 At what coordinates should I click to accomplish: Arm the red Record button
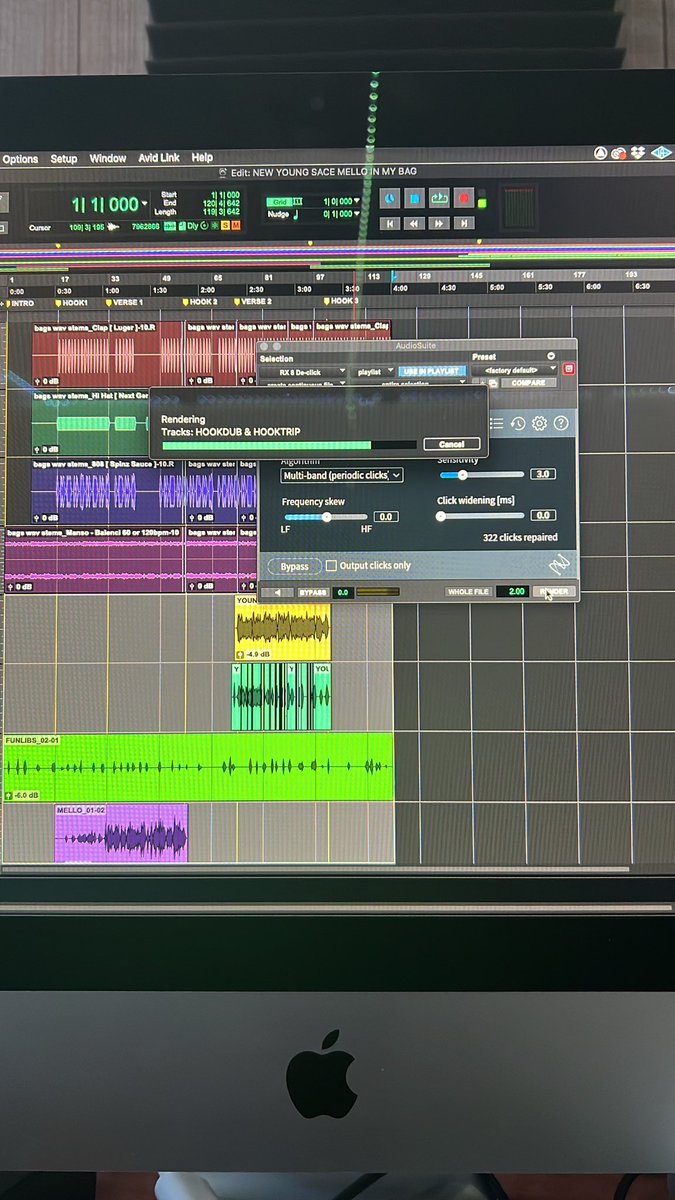[x=464, y=198]
